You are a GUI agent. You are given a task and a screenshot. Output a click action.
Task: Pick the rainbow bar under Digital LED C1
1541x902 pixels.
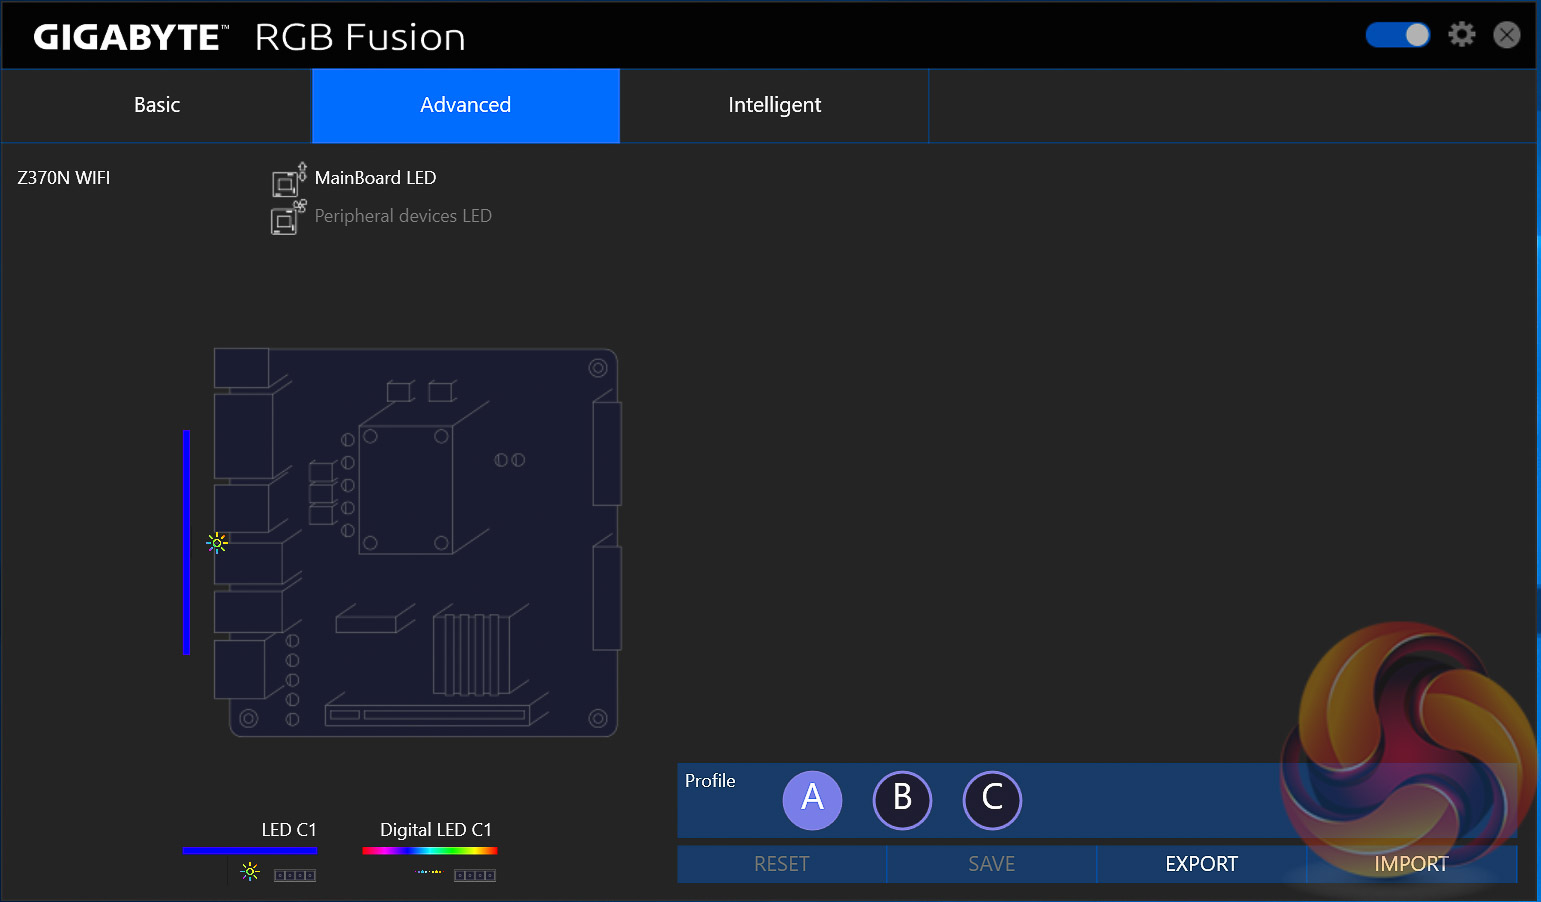click(430, 851)
